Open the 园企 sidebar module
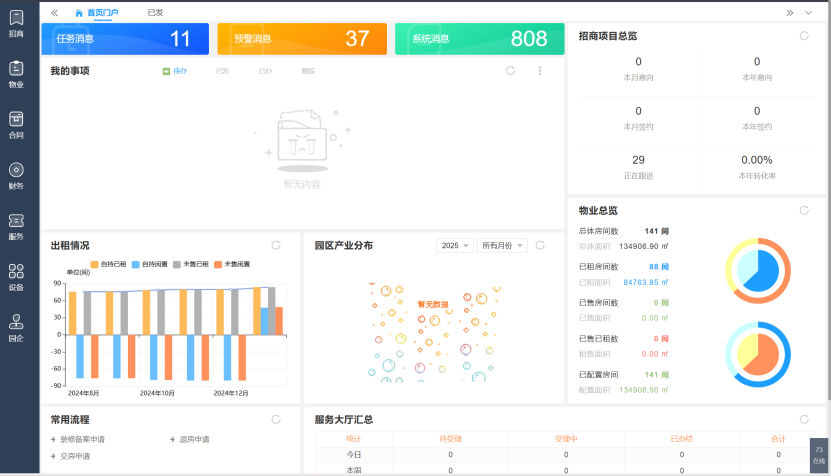831x476 pixels. [x=16, y=326]
